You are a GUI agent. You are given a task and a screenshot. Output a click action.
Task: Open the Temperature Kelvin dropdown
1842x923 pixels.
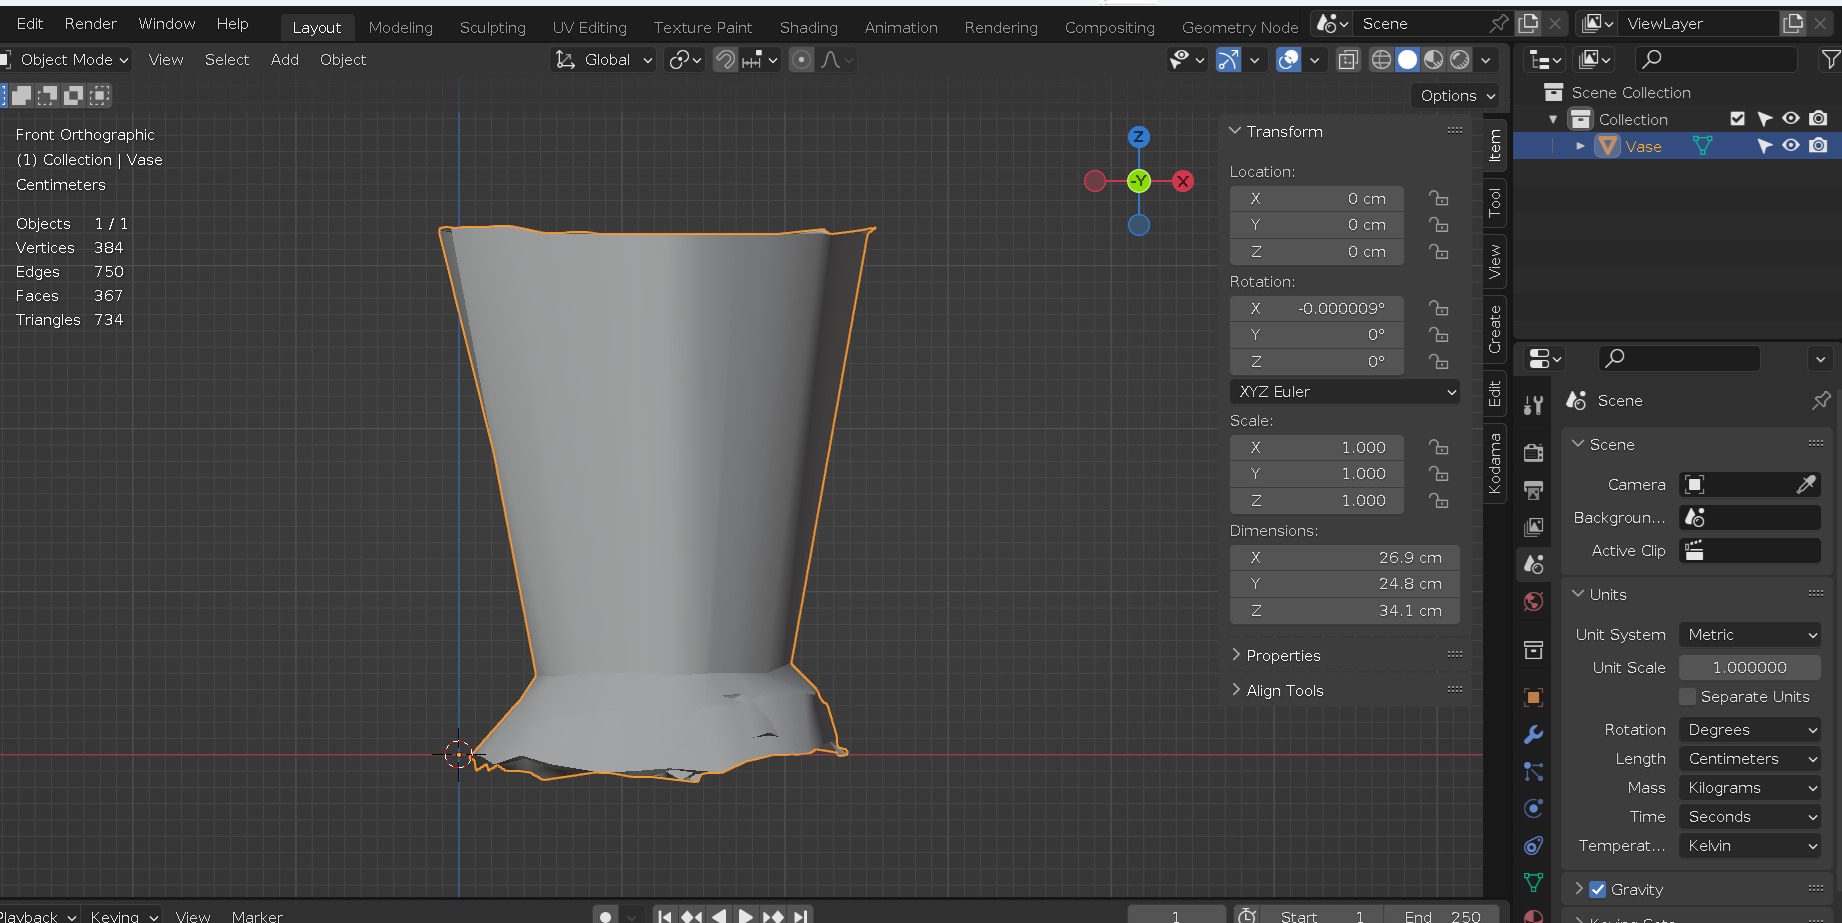point(1749,846)
